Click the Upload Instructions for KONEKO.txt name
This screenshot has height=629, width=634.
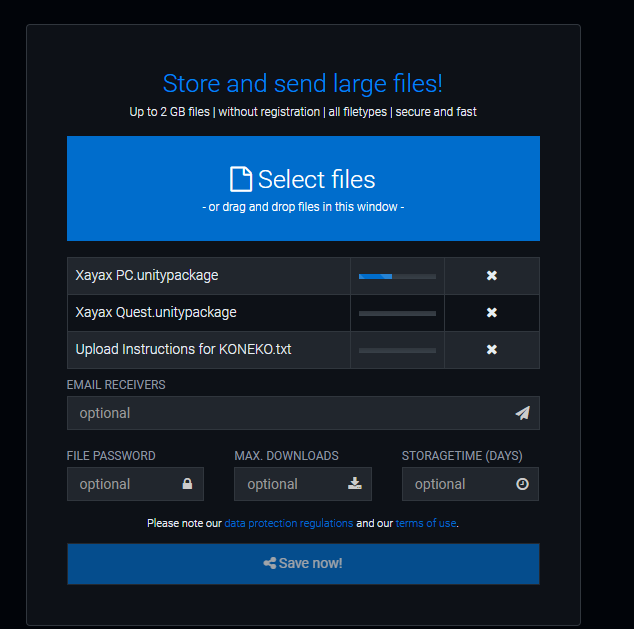click(x=183, y=349)
